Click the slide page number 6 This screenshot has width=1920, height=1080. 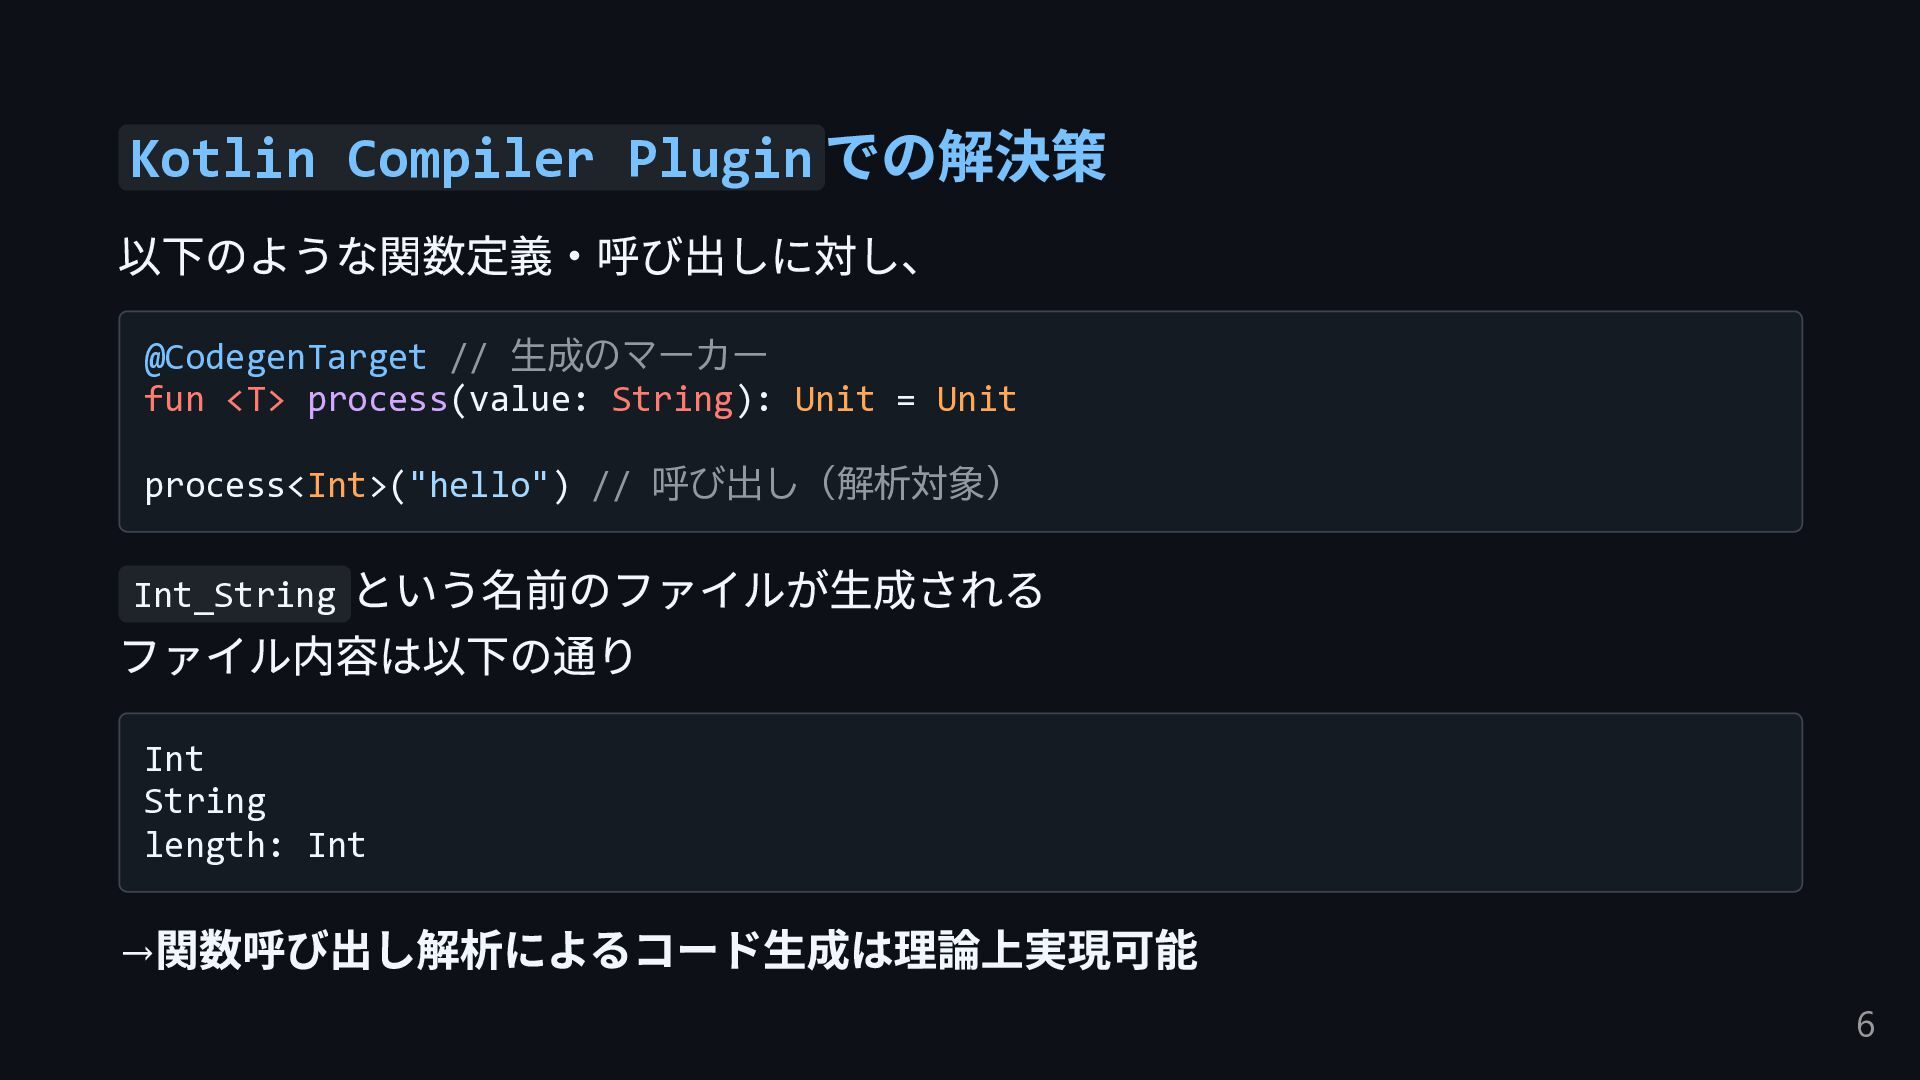1865,1025
